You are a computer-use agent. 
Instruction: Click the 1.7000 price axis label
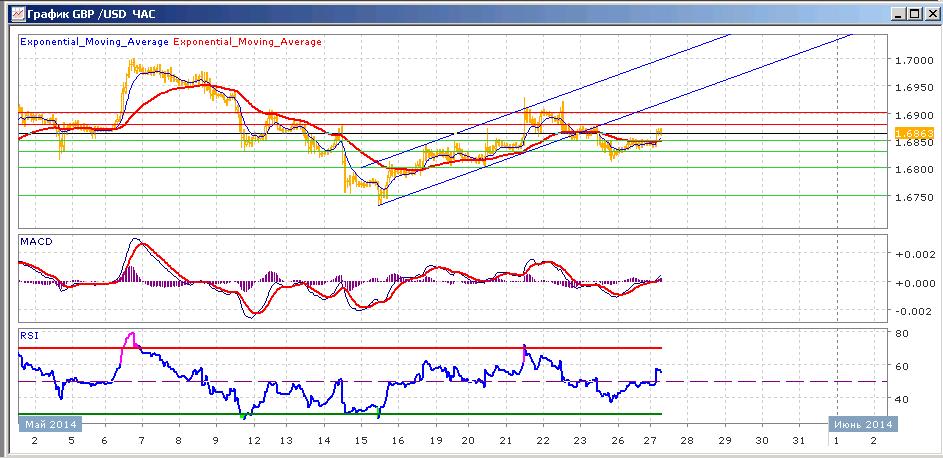[914, 60]
